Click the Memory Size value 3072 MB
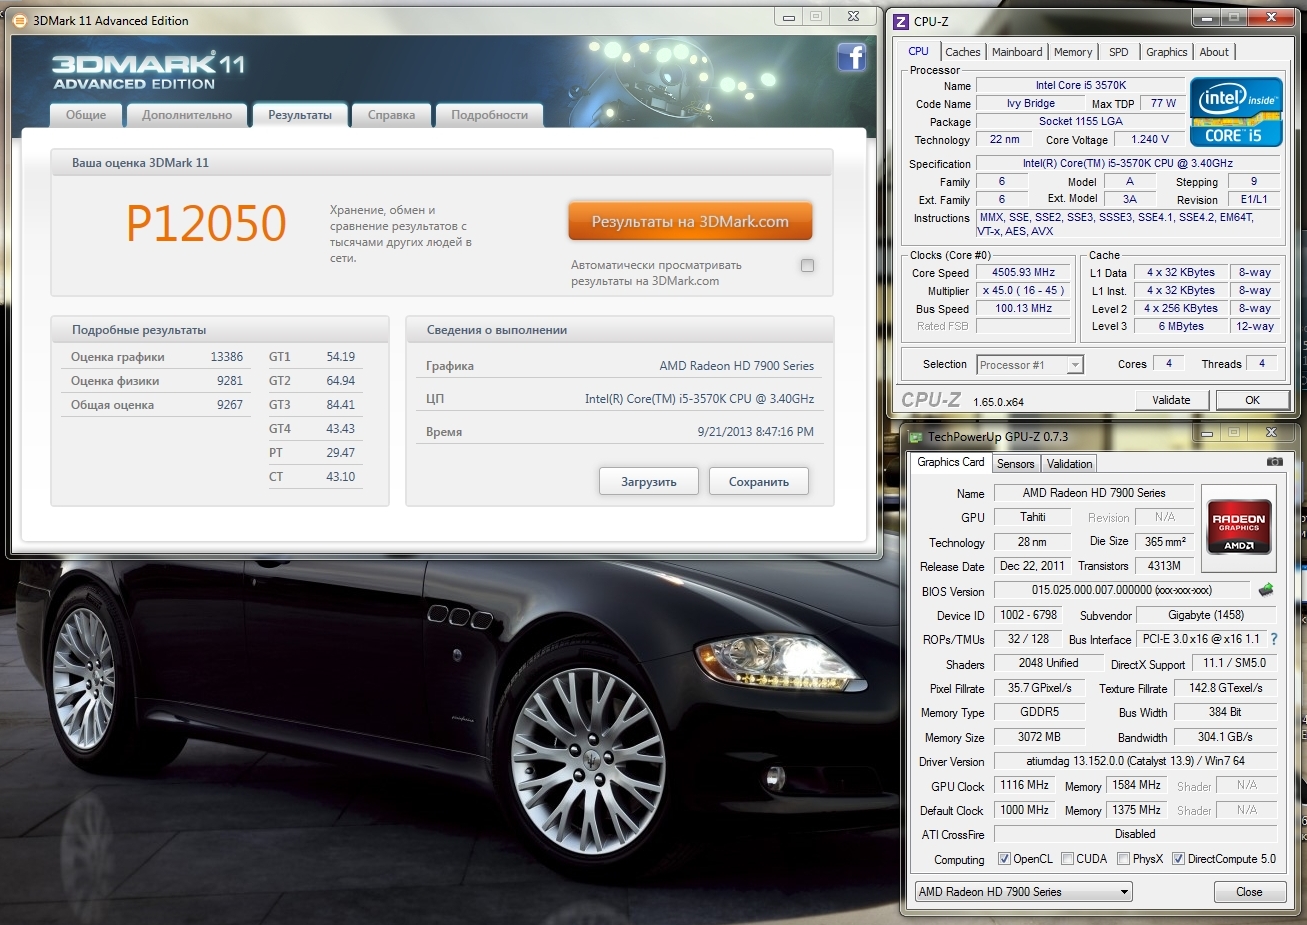 pyautogui.click(x=1039, y=736)
